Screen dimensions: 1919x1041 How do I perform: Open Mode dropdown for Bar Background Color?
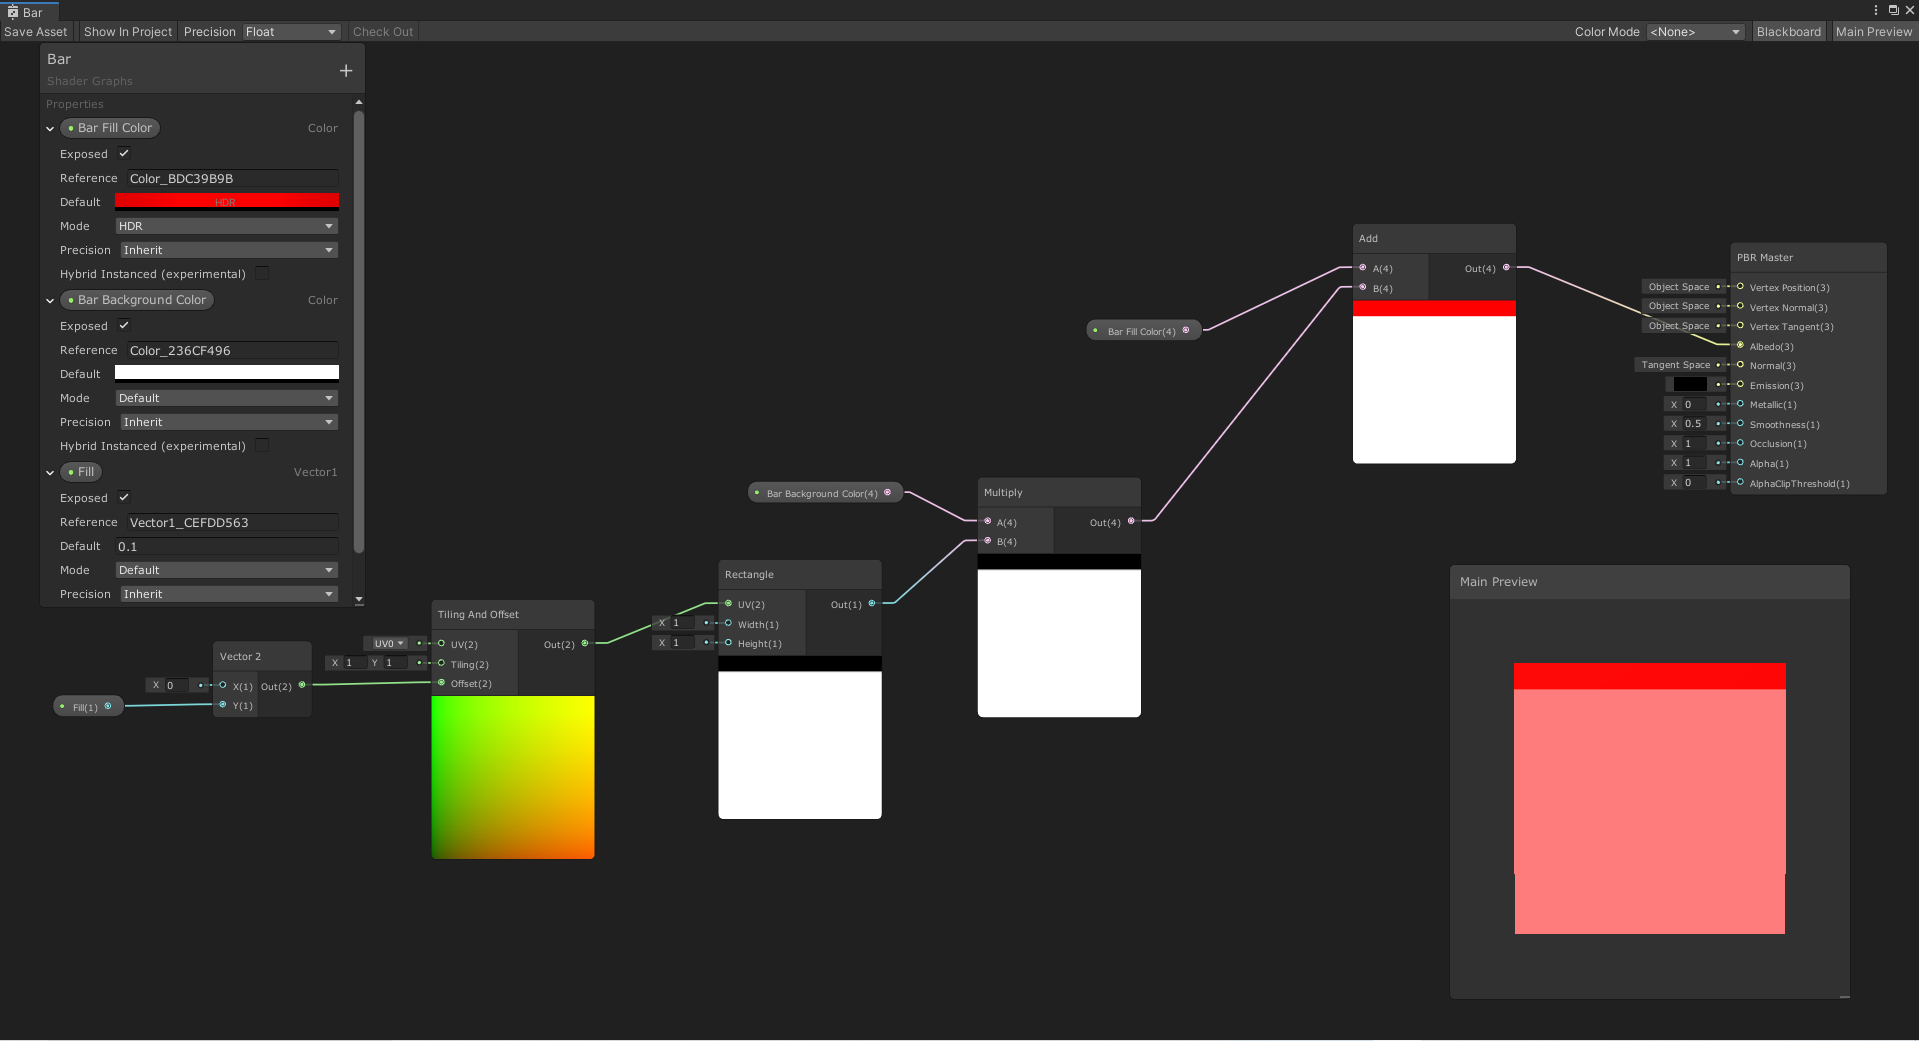click(227, 398)
